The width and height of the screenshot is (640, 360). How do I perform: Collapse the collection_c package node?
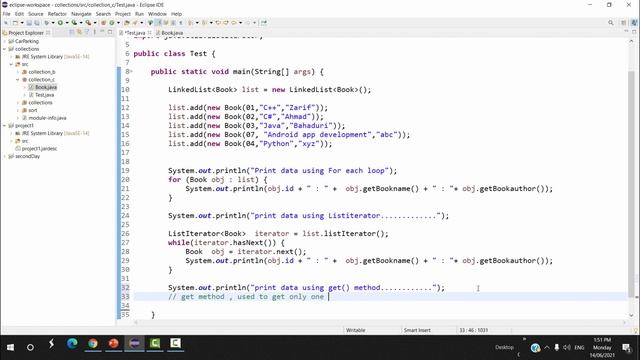click(x=18, y=80)
